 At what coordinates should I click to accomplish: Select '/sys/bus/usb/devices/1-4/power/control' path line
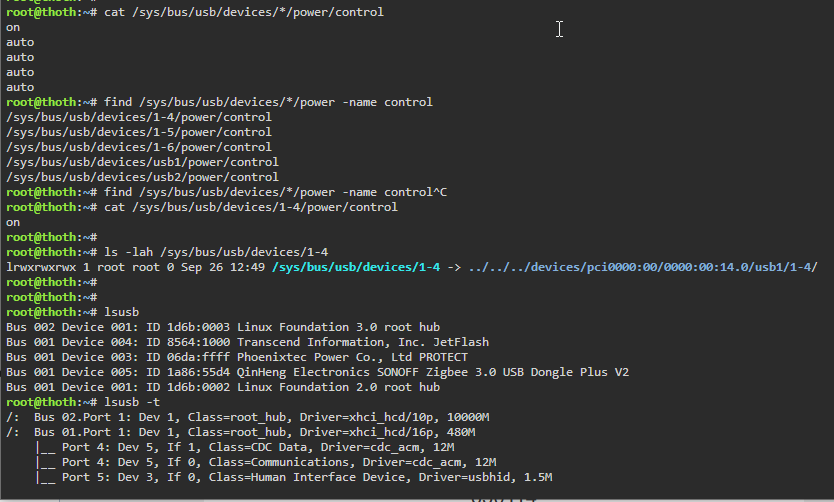[x=139, y=117]
